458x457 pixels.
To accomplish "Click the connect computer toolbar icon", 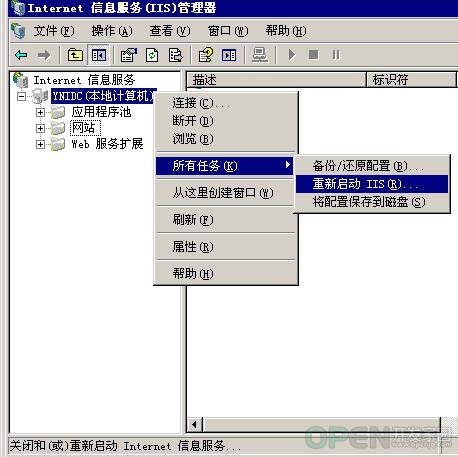I will (x=260, y=55).
